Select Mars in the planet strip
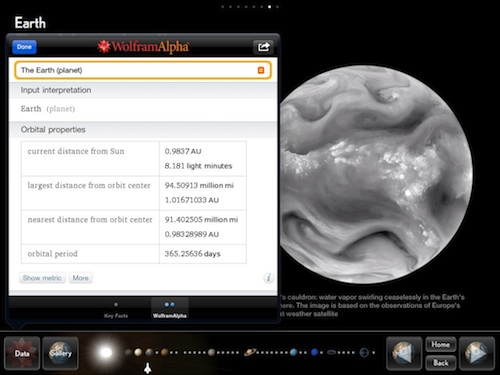 (165, 352)
